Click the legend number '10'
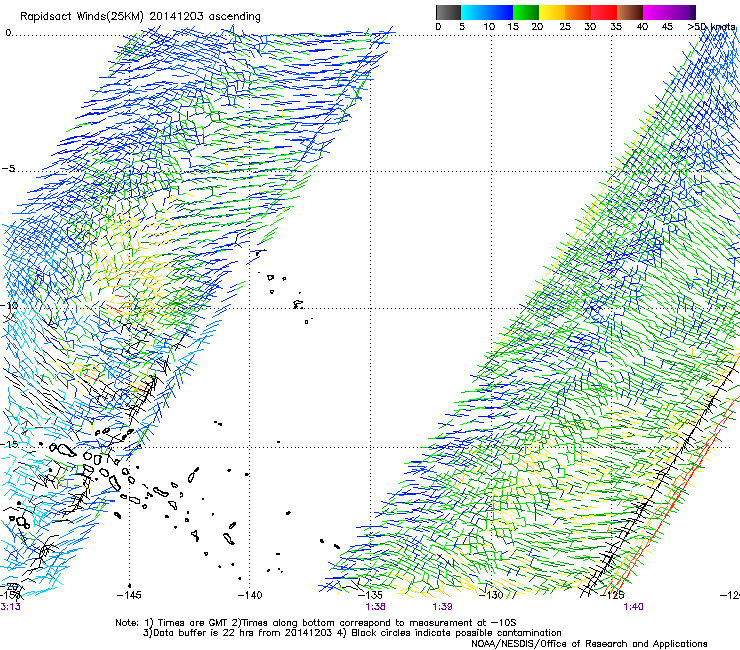Viewport: 740px width, 650px height. click(x=489, y=27)
